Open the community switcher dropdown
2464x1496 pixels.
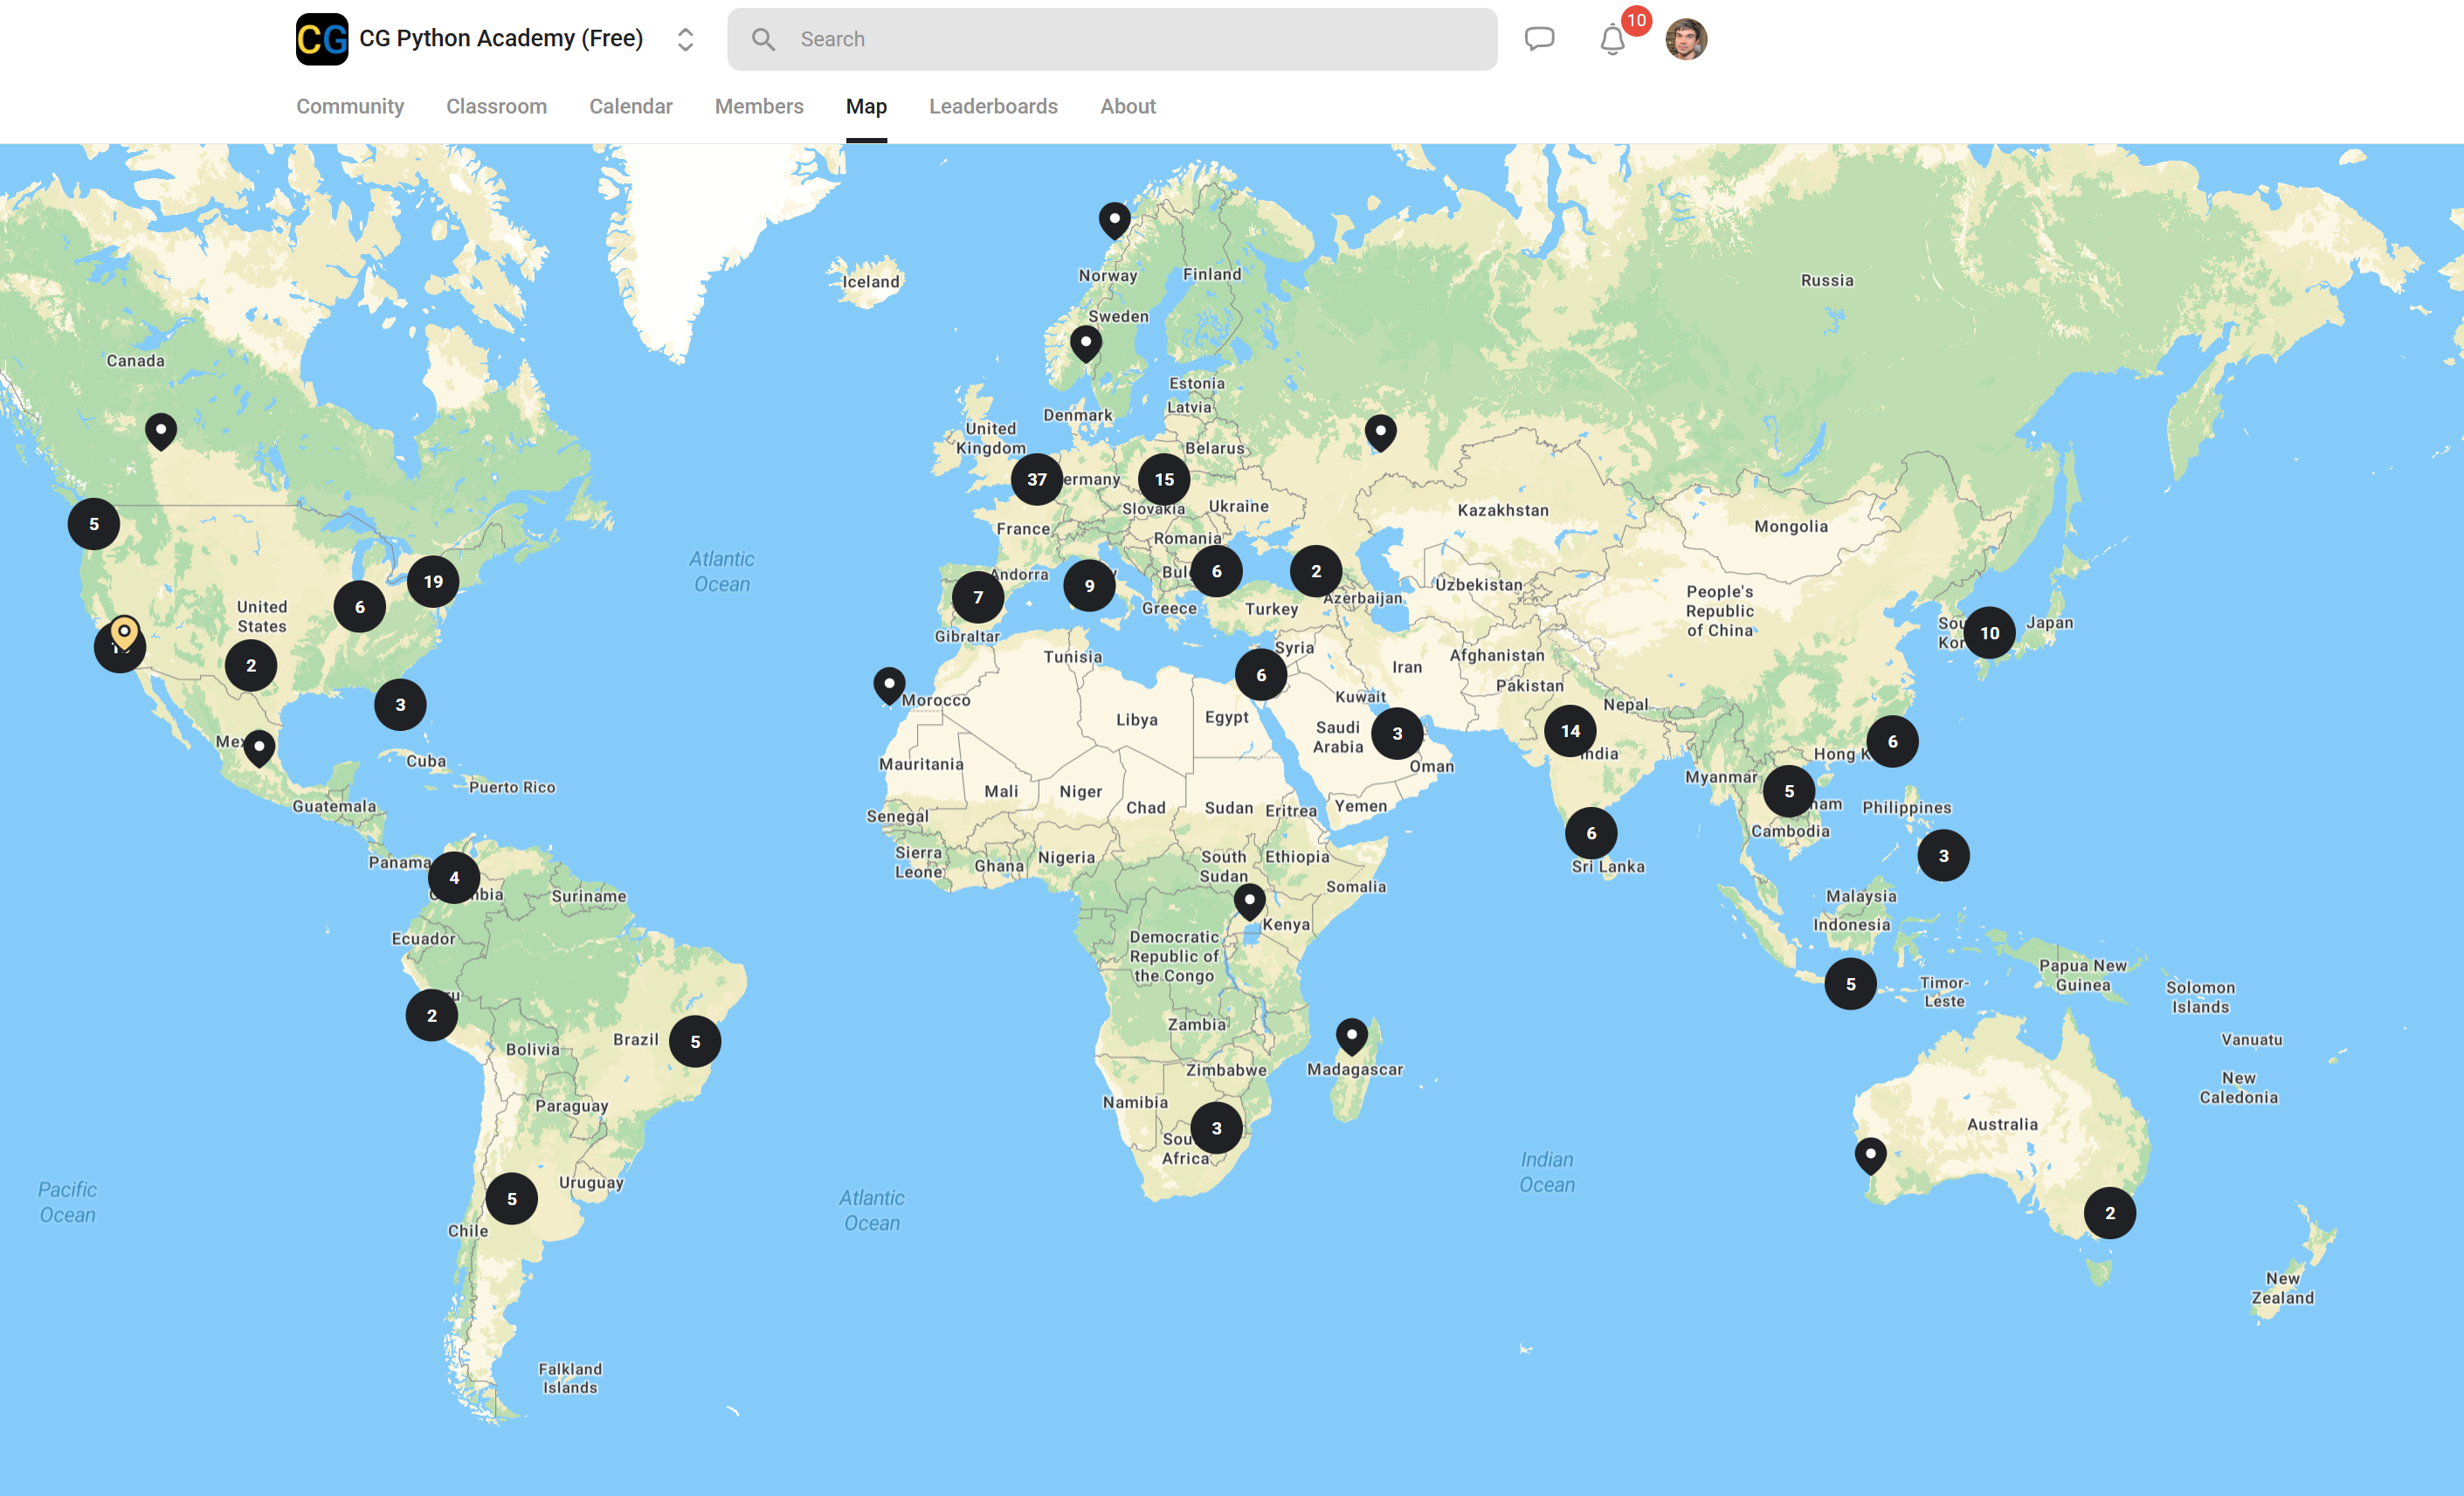click(685, 38)
